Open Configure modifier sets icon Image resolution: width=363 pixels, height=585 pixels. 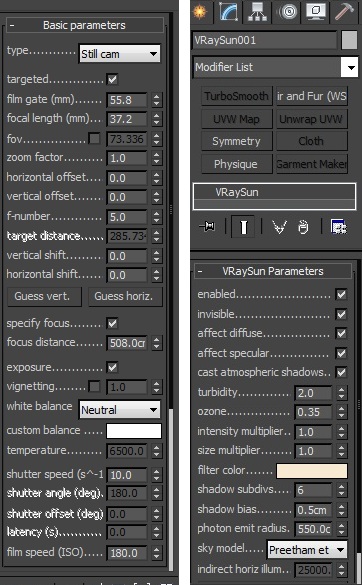coord(338,226)
